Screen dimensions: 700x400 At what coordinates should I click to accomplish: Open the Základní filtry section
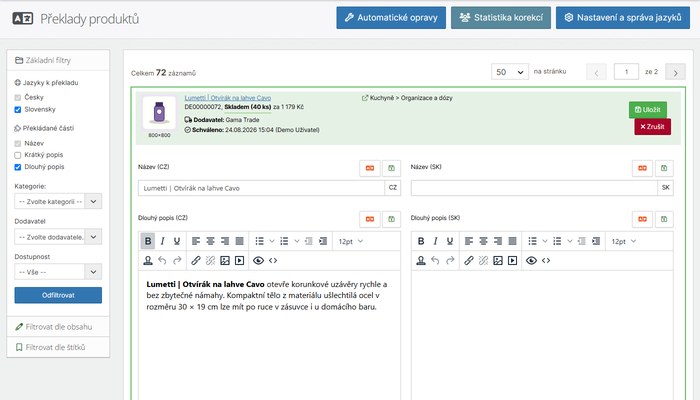(58, 60)
